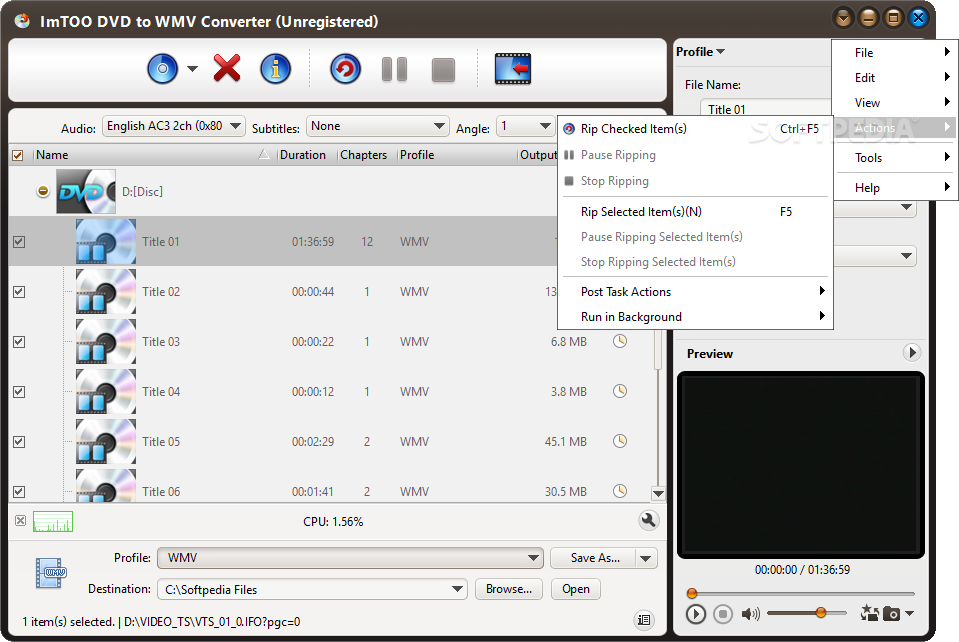The width and height of the screenshot is (959, 642).
Task: Click the clock icon in Title 06 row
Action: click(620, 490)
